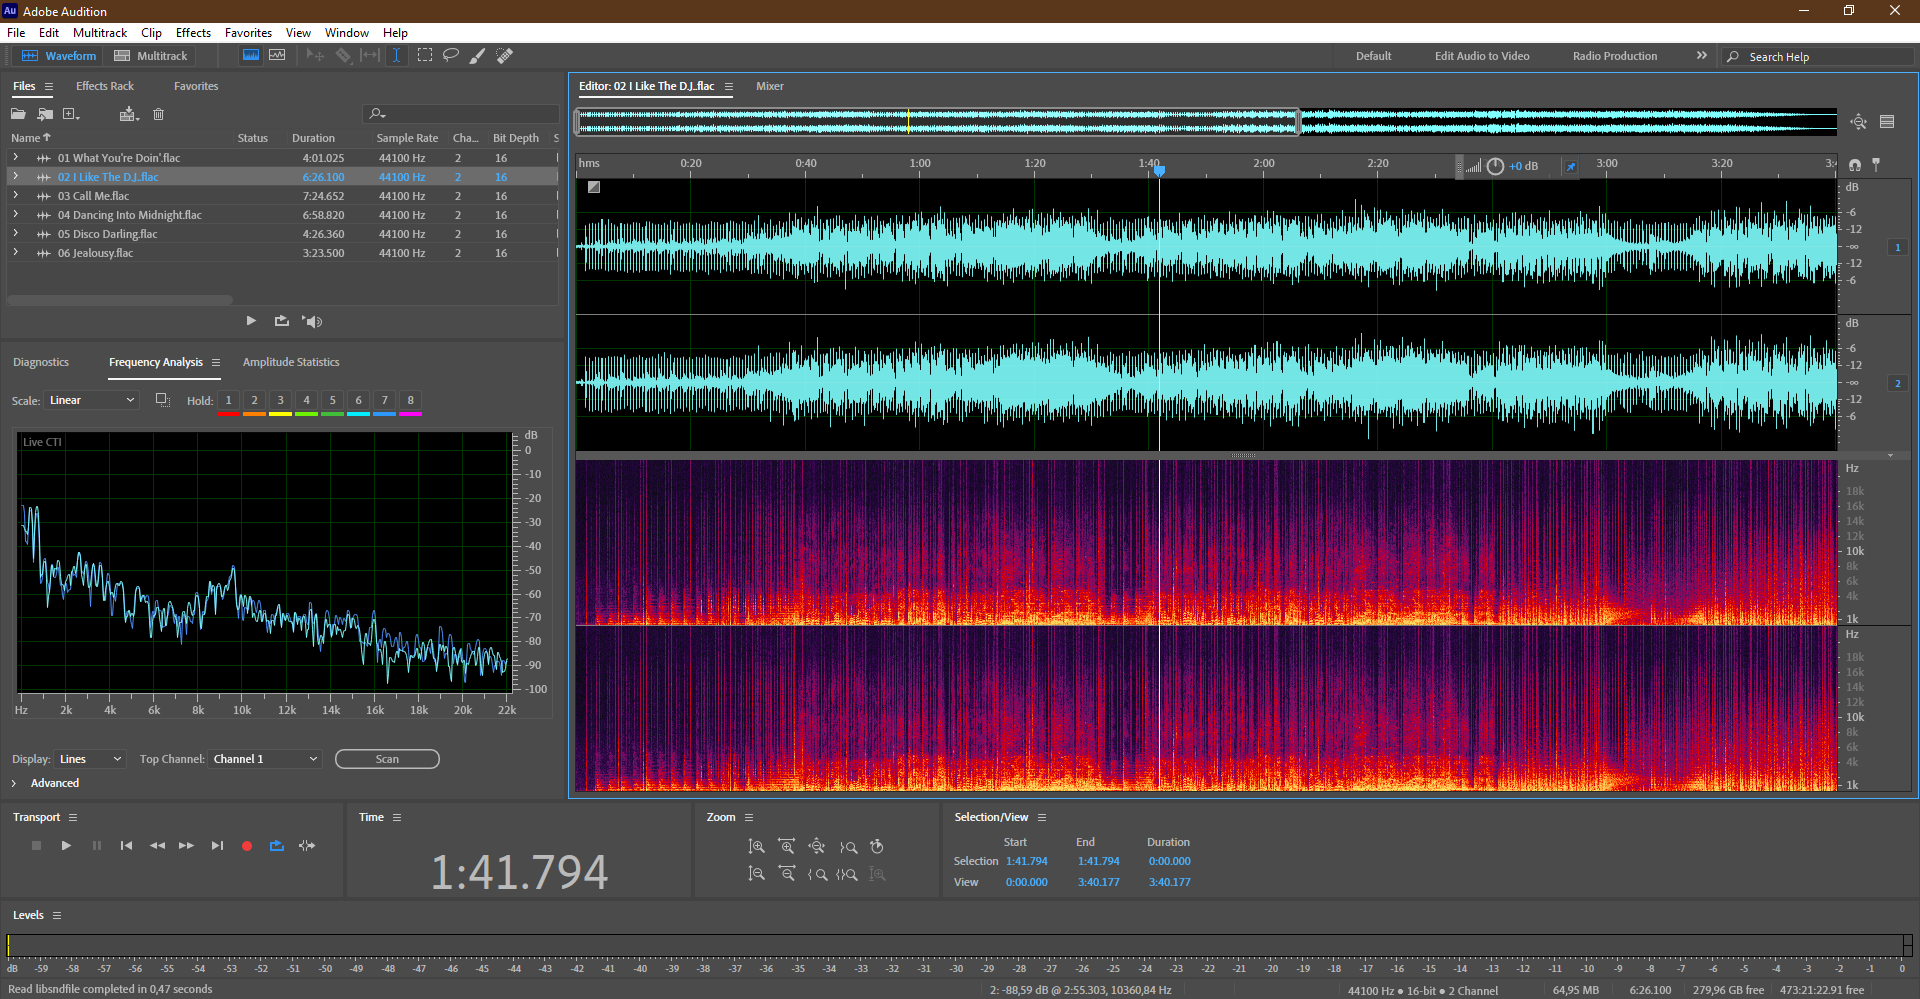
Task: Click the Zoom Out Amplitude icon
Action: tap(757, 874)
